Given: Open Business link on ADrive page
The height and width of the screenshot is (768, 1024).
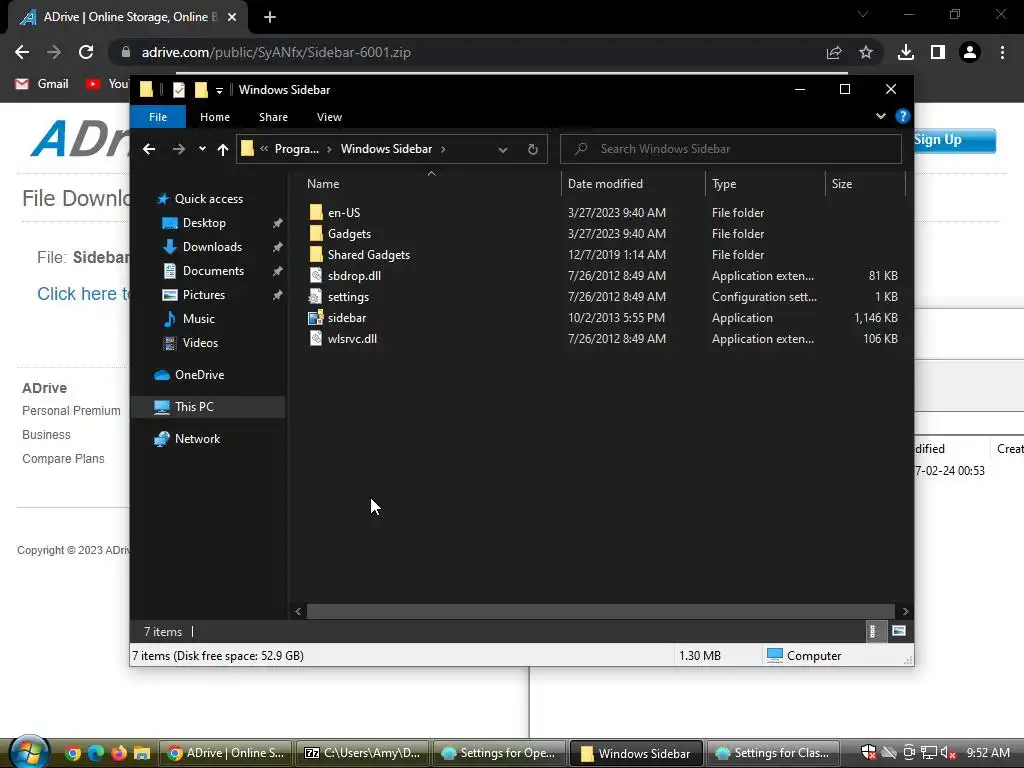Looking at the screenshot, I should pos(46,435).
